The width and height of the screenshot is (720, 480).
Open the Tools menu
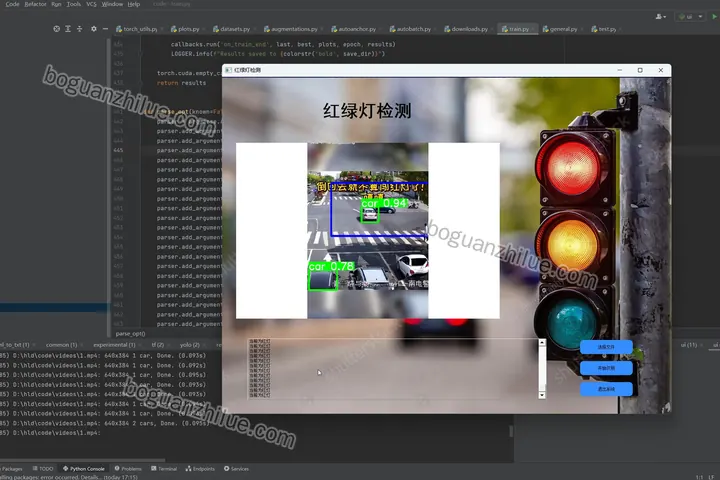point(73,4)
